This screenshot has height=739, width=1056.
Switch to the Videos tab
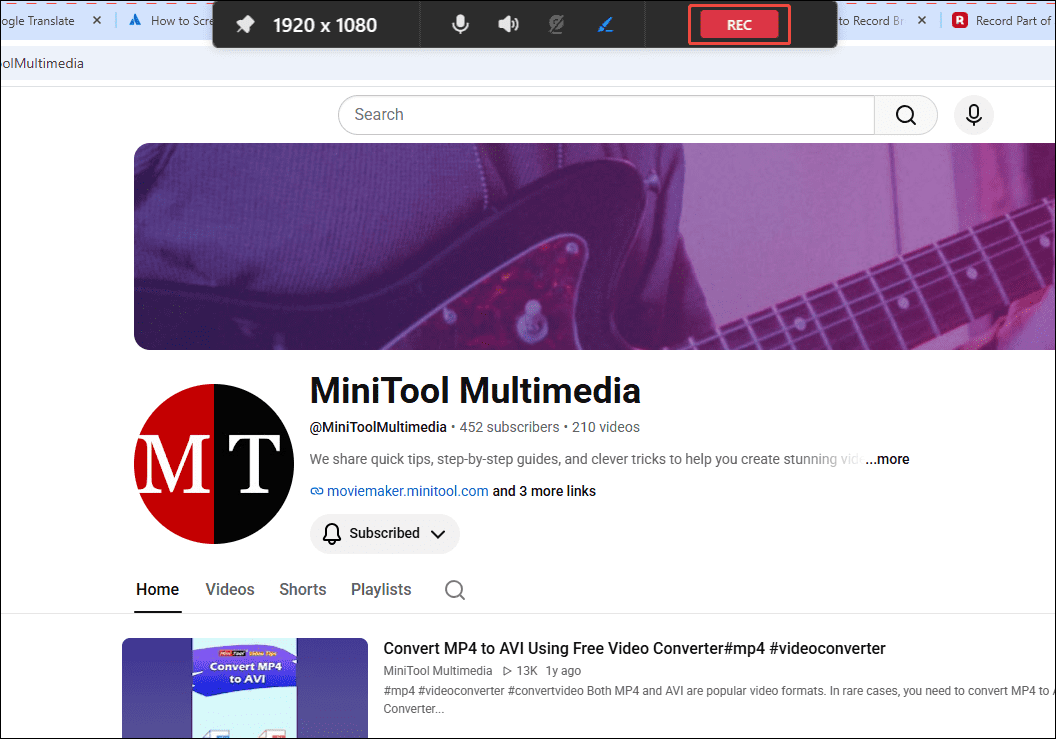[x=230, y=589]
